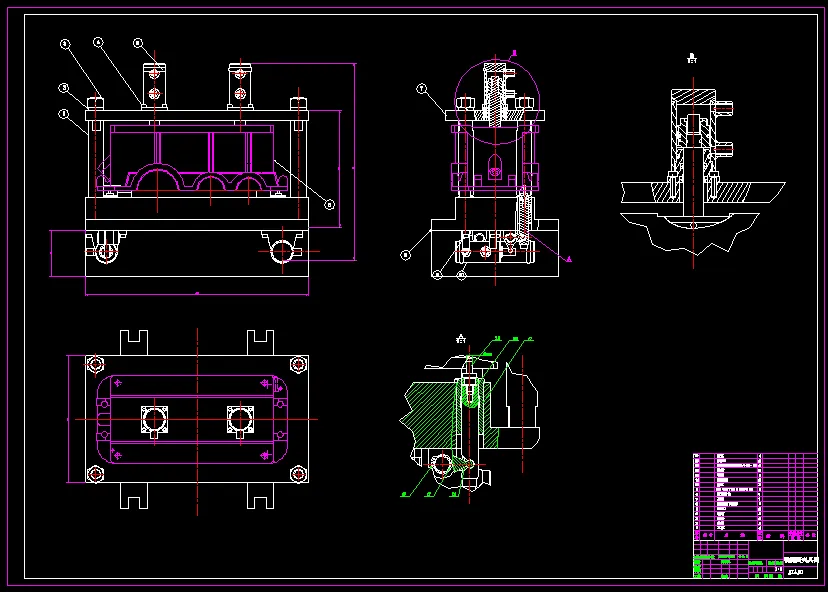Click the drawing title cell in title block

pos(800,560)
